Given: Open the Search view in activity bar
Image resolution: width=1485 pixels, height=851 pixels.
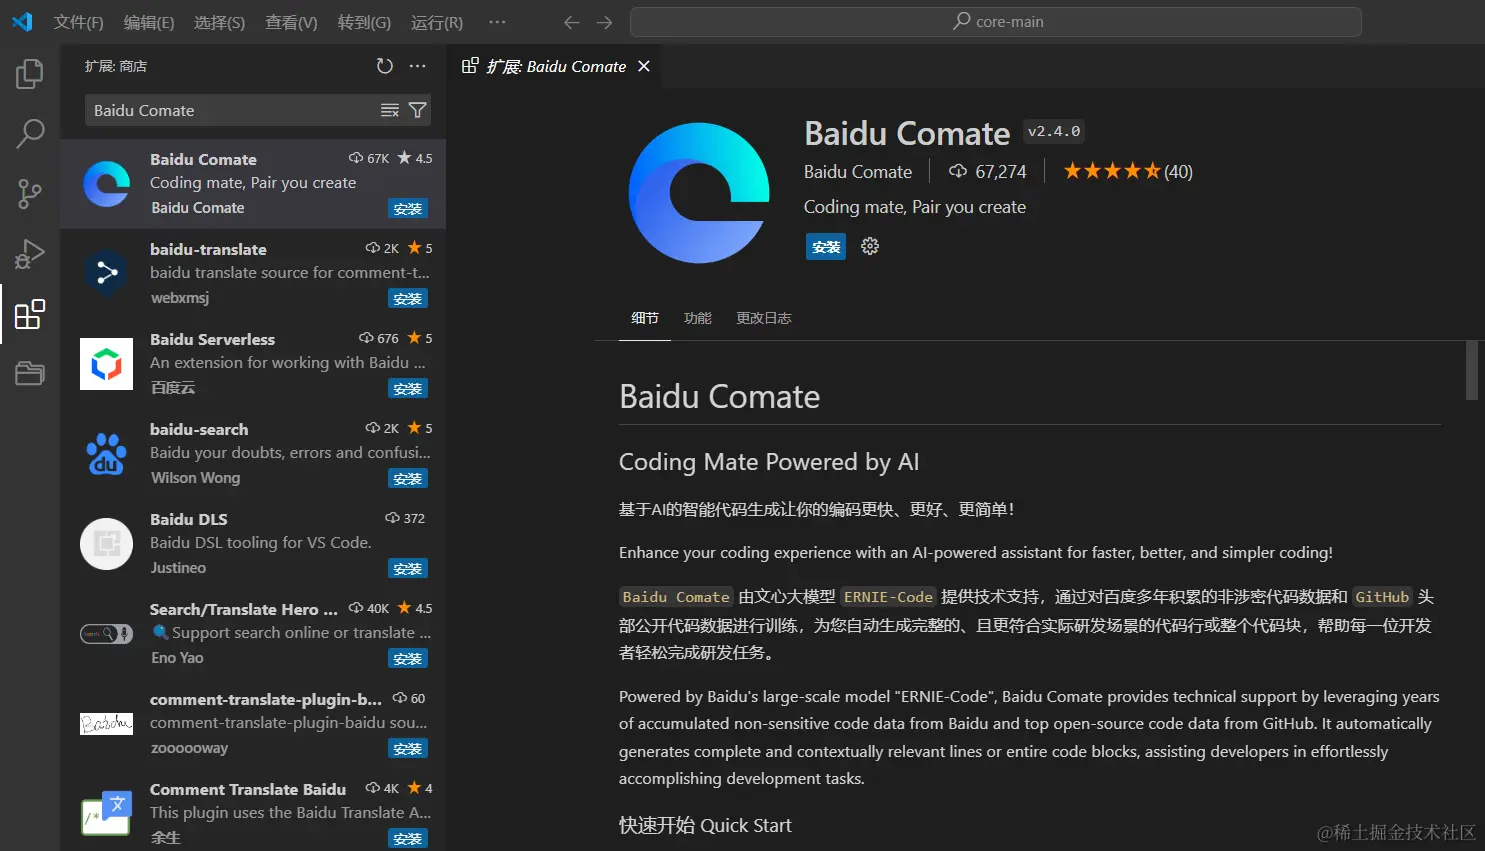Looking at the screenshot, I should click(x=30, y=133).
